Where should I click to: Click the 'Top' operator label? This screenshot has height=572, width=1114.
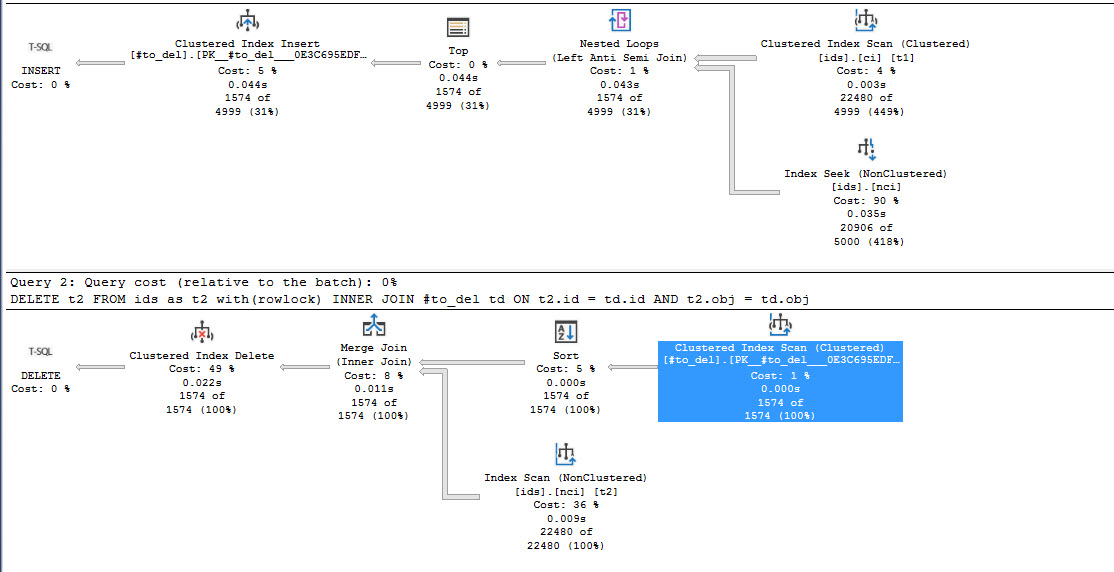click(458, 50)
